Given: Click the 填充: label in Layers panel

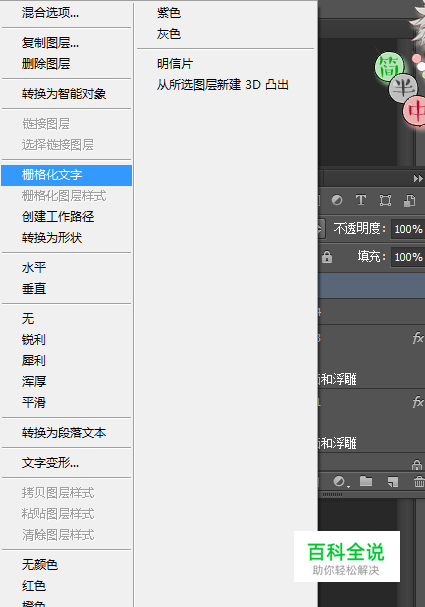Looking at the screenshot, I should (372, 256).
